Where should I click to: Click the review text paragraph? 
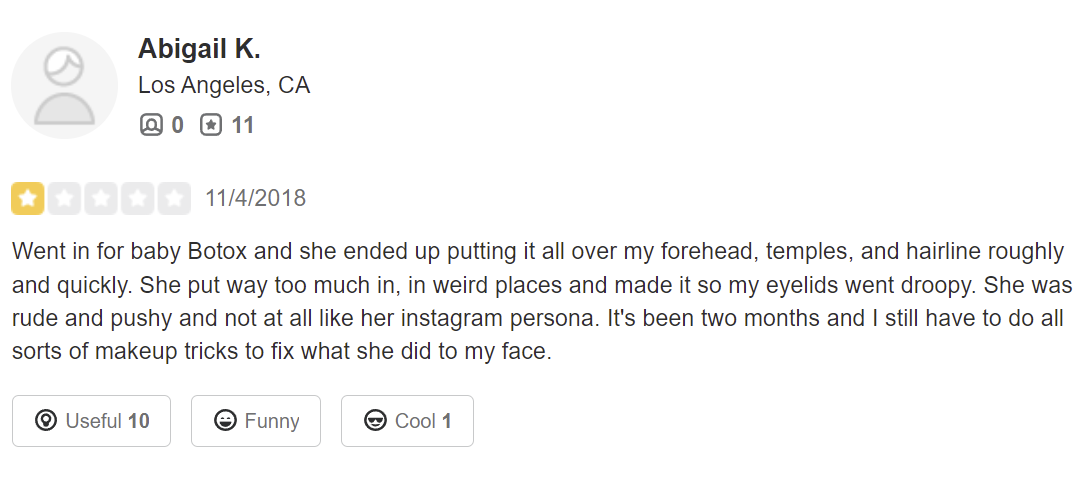point(540,302)
